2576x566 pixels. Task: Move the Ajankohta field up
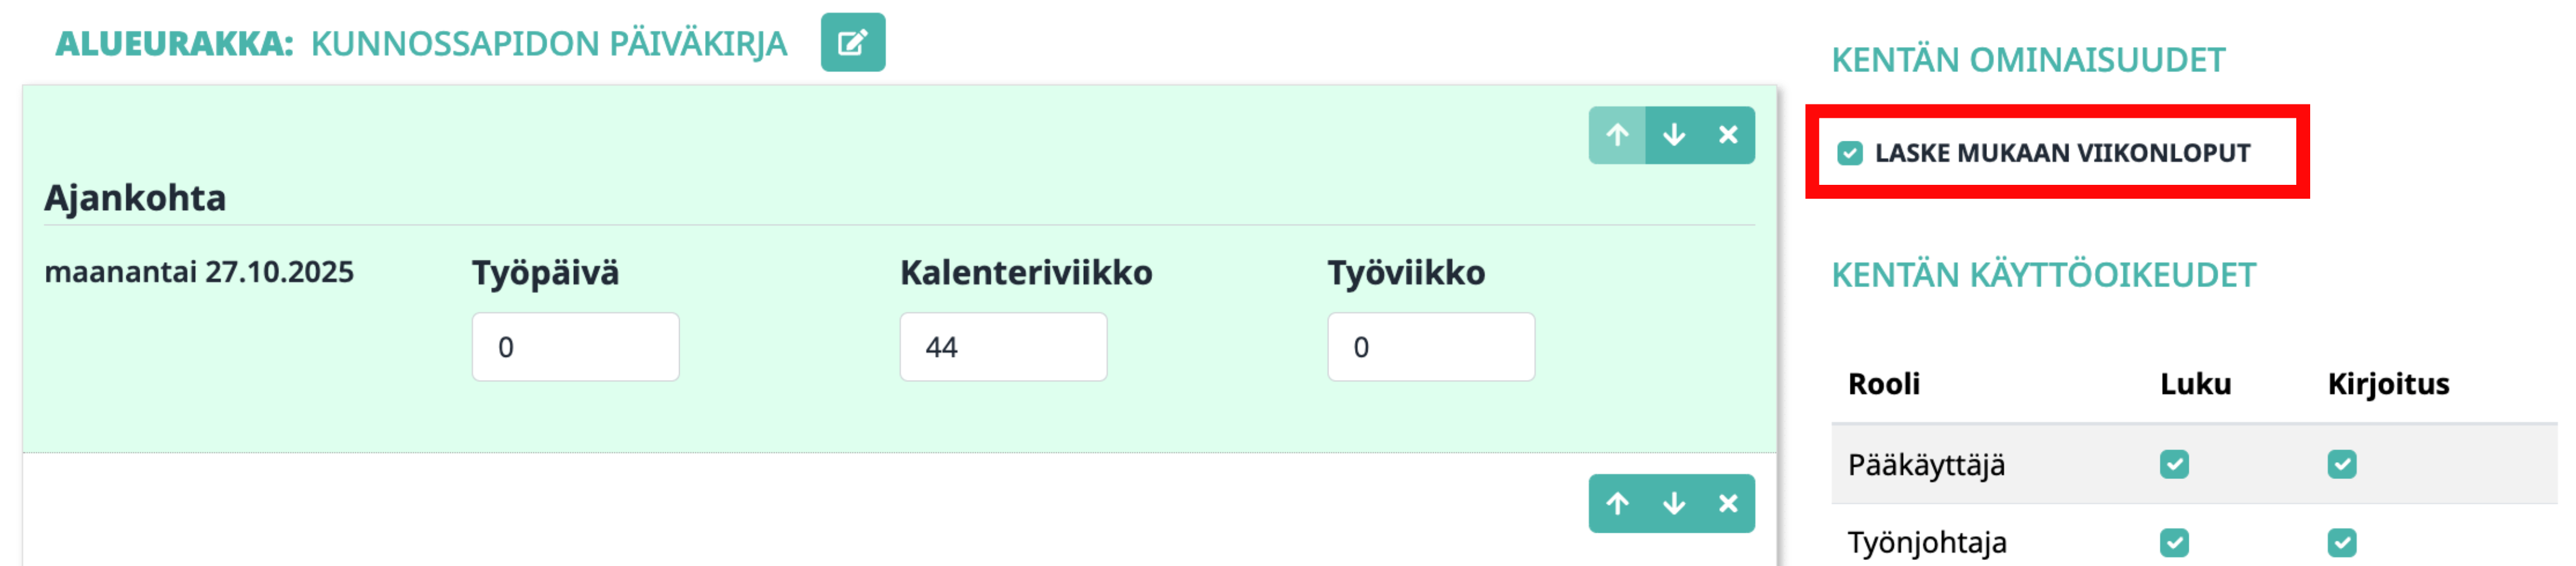click(x=1617, y=135)
